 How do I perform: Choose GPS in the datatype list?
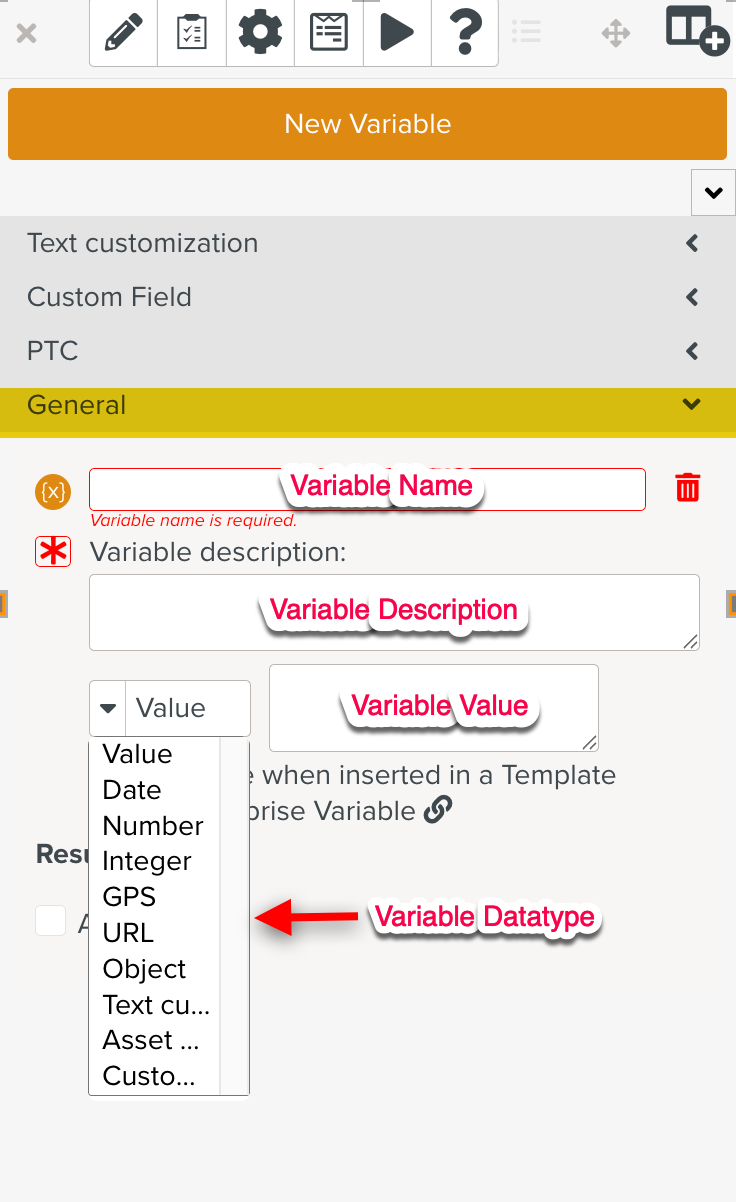point(130,897)
